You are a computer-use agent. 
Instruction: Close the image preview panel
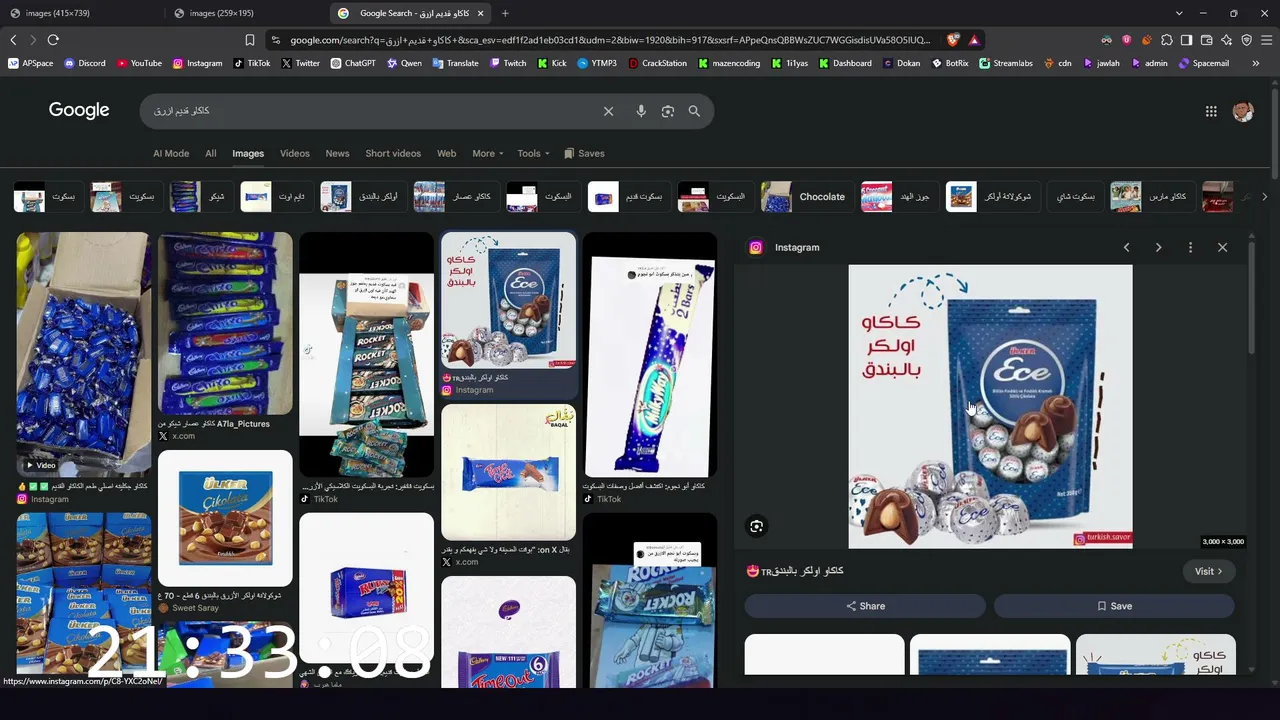click(1222, 247)
